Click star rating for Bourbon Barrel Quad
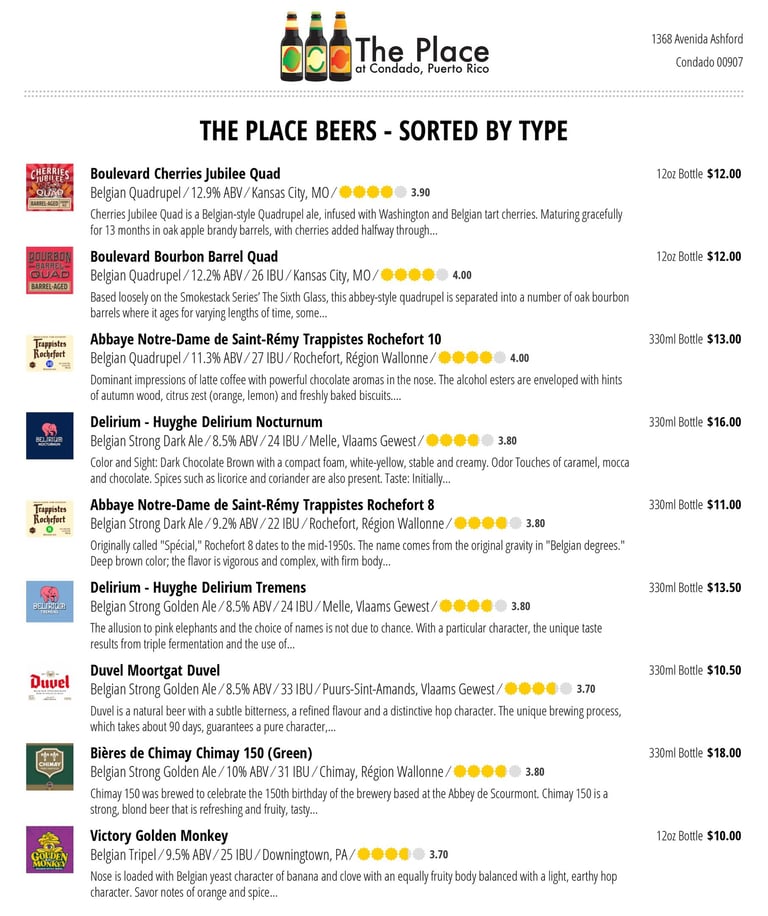 pos(414,275)
